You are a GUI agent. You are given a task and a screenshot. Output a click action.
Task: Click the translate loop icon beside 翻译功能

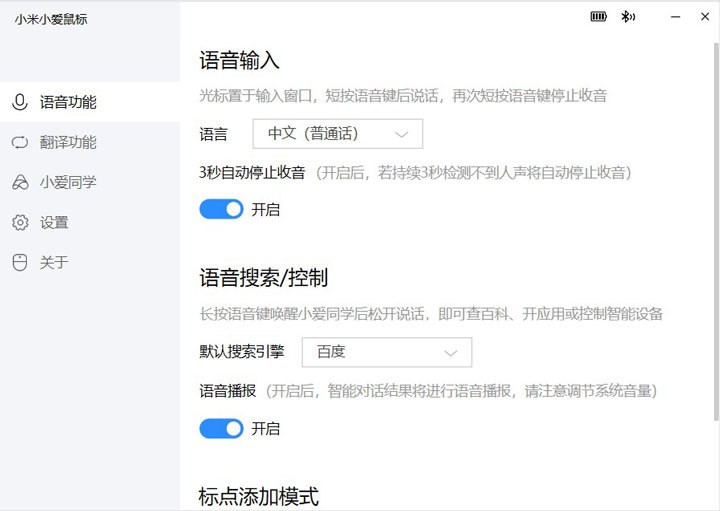tap(20, 142)
